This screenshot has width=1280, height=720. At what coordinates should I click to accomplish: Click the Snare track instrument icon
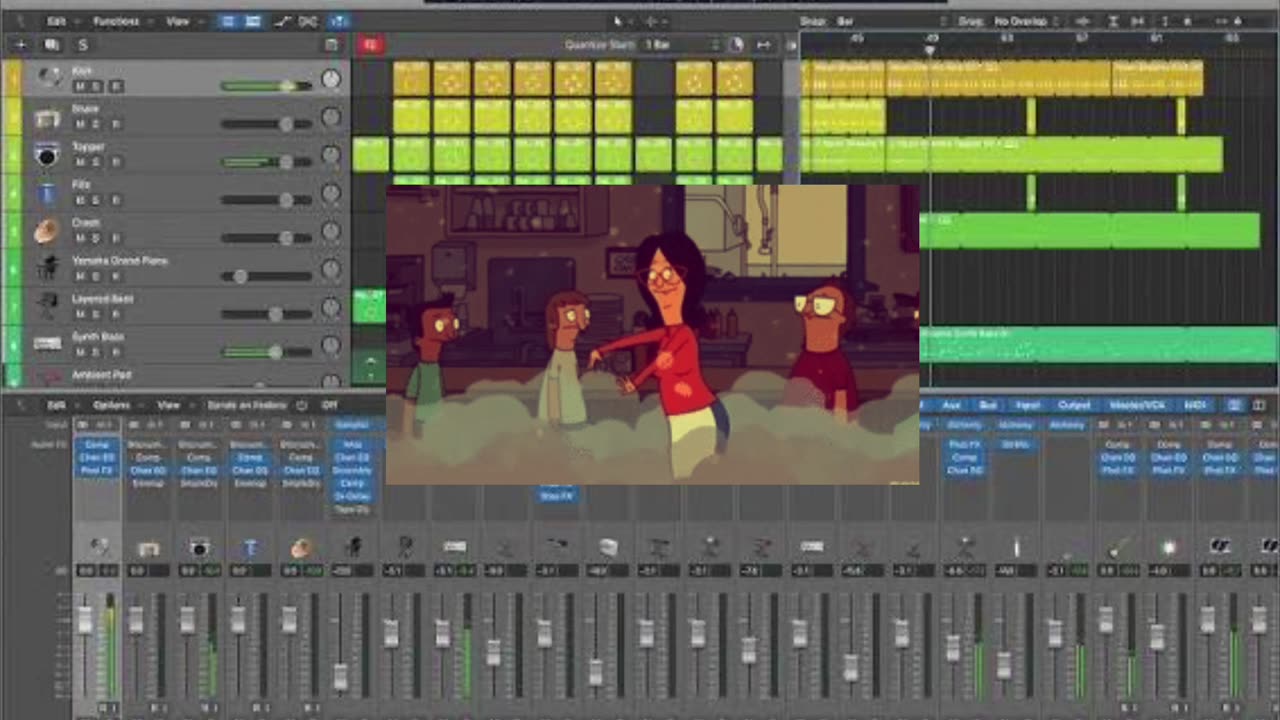pos(47,119)
